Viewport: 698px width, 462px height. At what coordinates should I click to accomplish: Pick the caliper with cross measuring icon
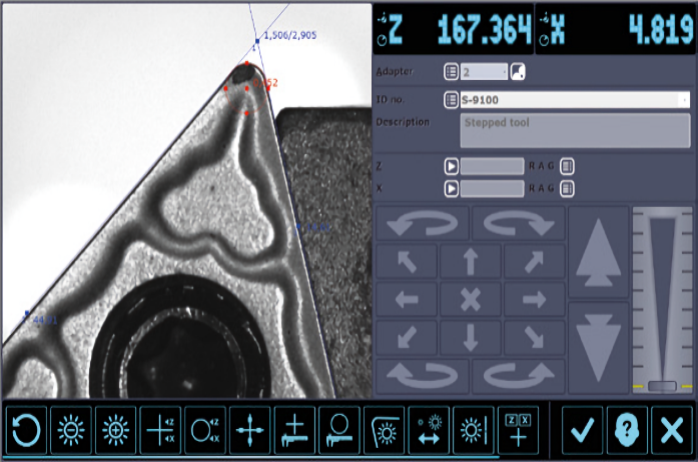(x=294, y=430)
